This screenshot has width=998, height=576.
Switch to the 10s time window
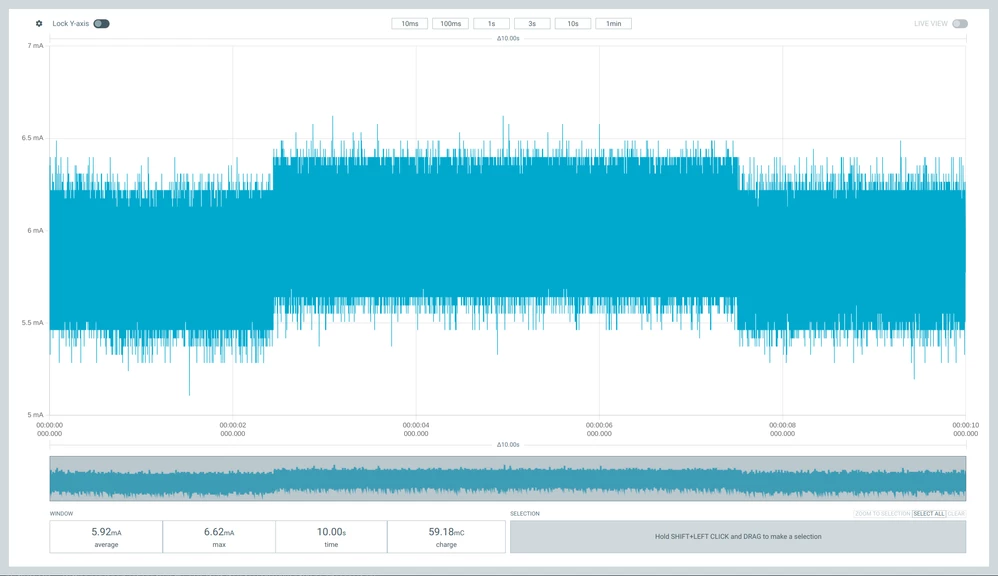click(x=573, y=24)
